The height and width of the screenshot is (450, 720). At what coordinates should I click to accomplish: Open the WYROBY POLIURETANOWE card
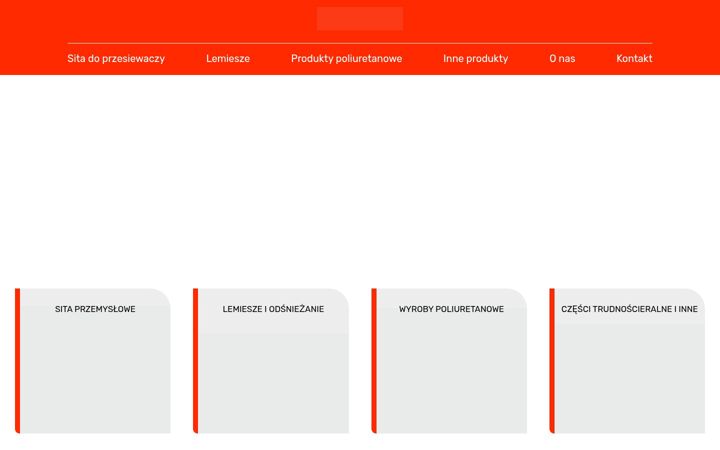tap(449, 361)
